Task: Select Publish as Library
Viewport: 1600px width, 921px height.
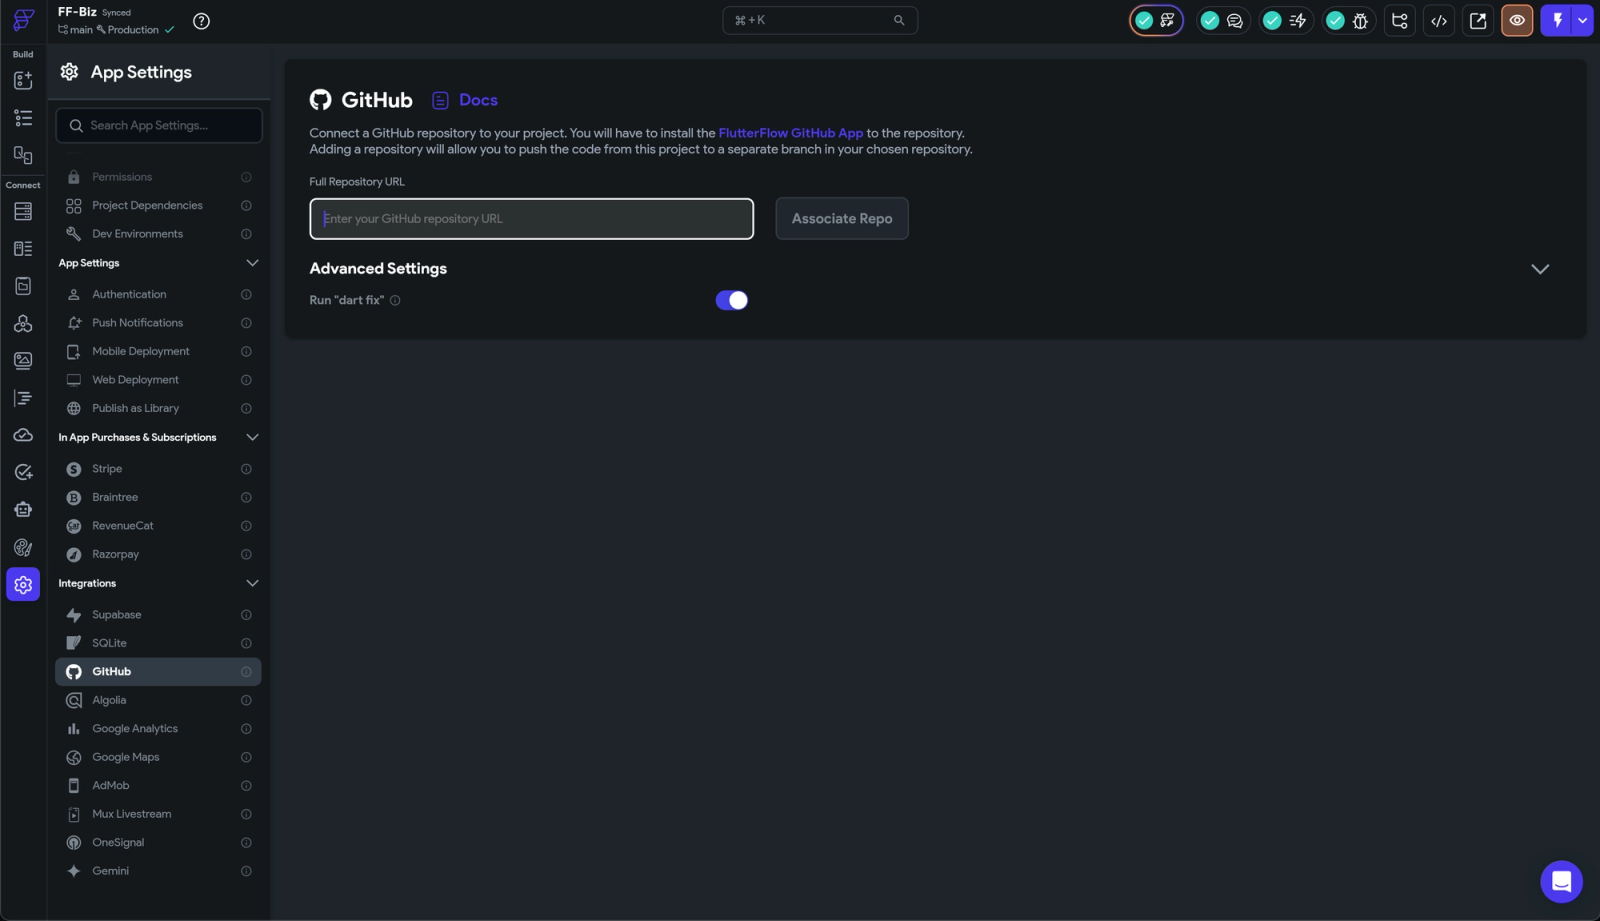Action: pyautogui.click(x=158, y=409)
